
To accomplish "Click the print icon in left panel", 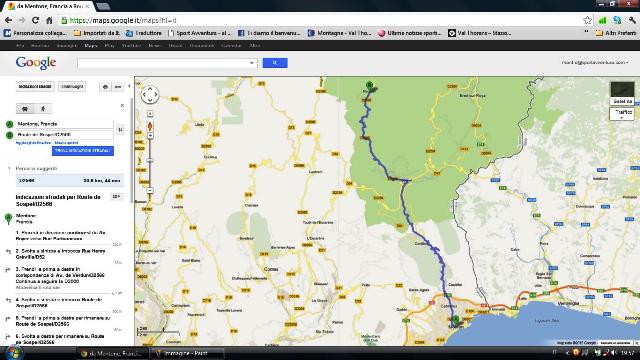I will point(105,87).
